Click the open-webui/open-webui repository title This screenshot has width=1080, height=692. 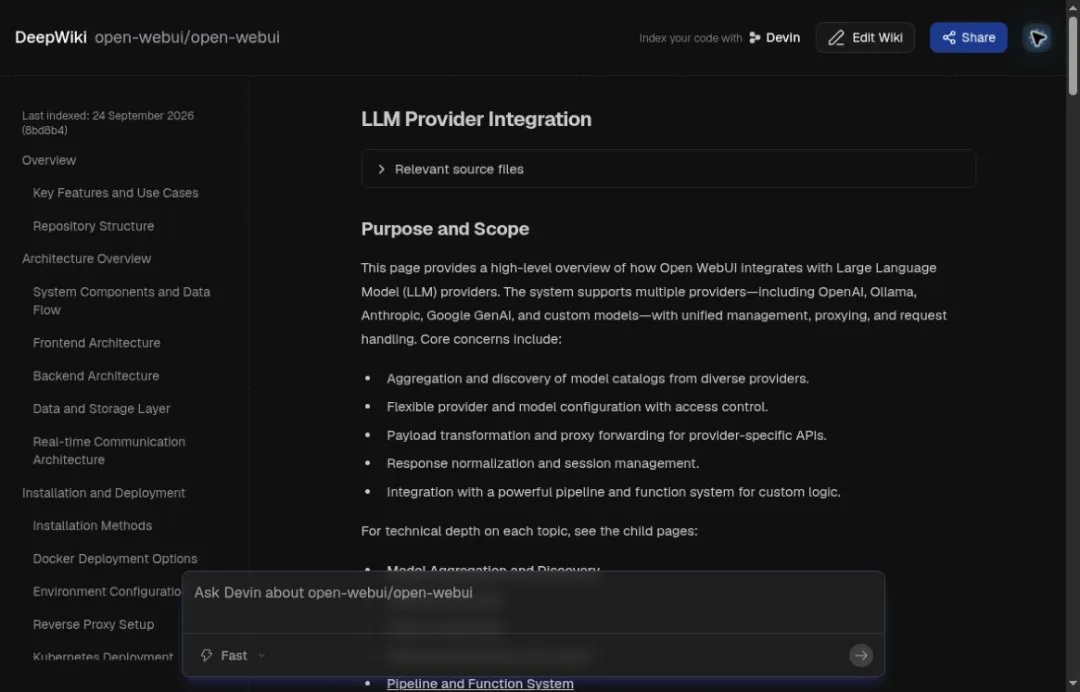[x=187, y=38]
